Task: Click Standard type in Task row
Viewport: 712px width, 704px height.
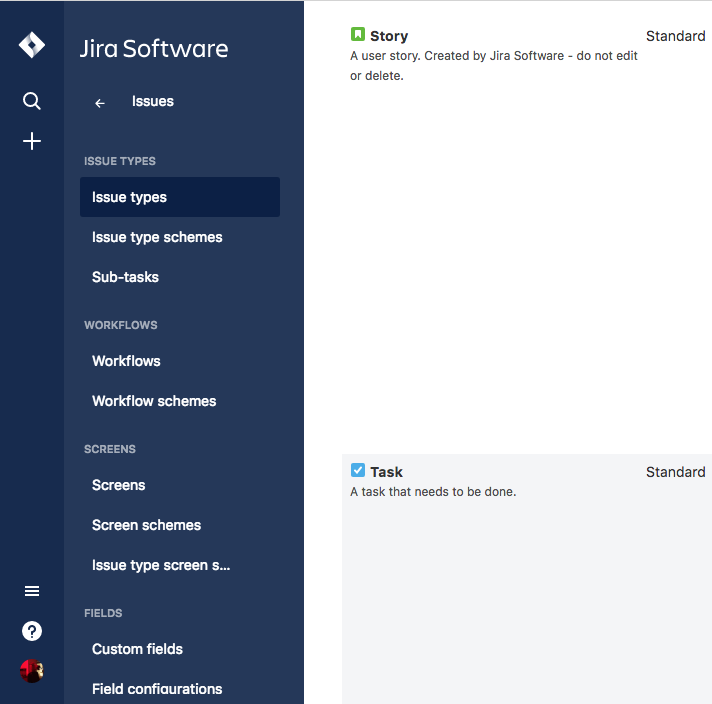Action: 676,472
